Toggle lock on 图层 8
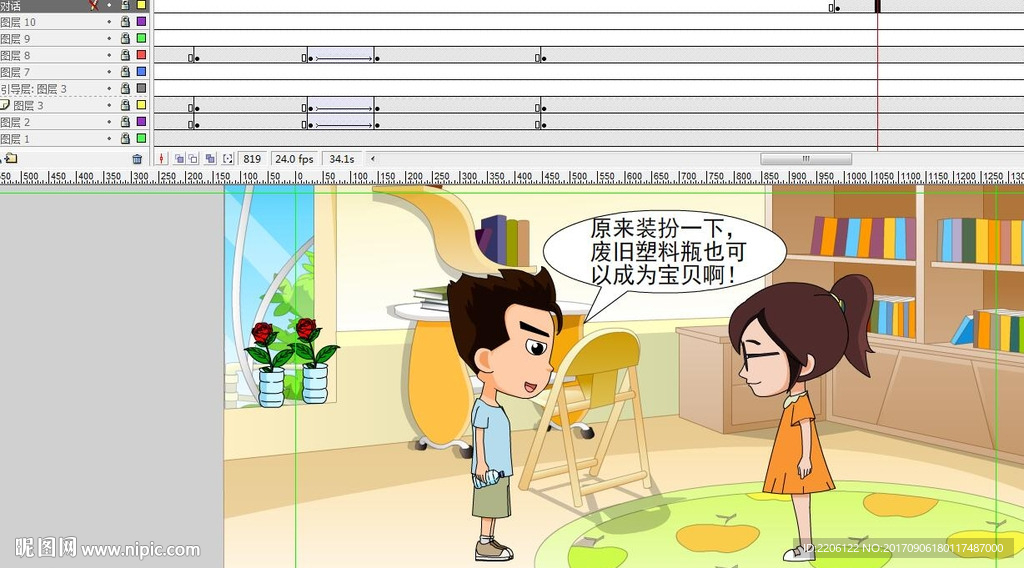The image size is (1024, 568). click(x=125, y=55)
